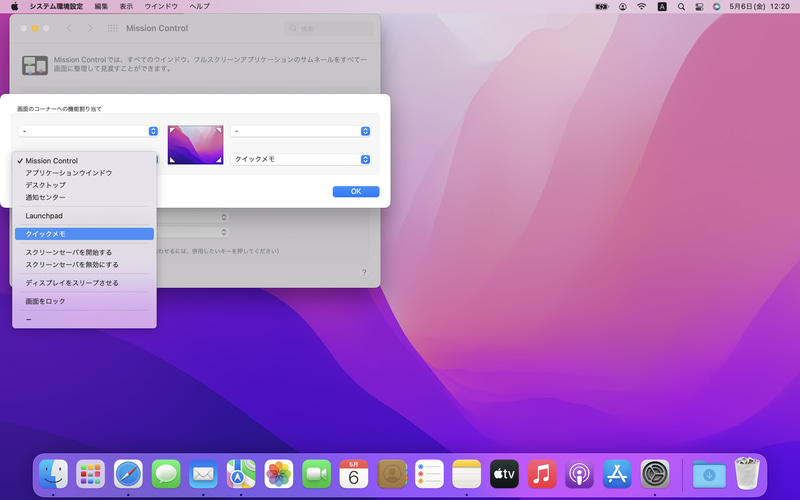The height and width of the screenshot is (500, 800).
Task: Launch FaceTime from the Dock
Action: pyautogui.click(x=316, y=474)
